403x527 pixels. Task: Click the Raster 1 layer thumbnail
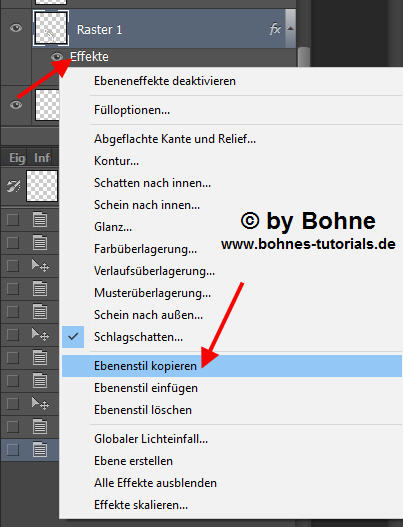(51, 29)
